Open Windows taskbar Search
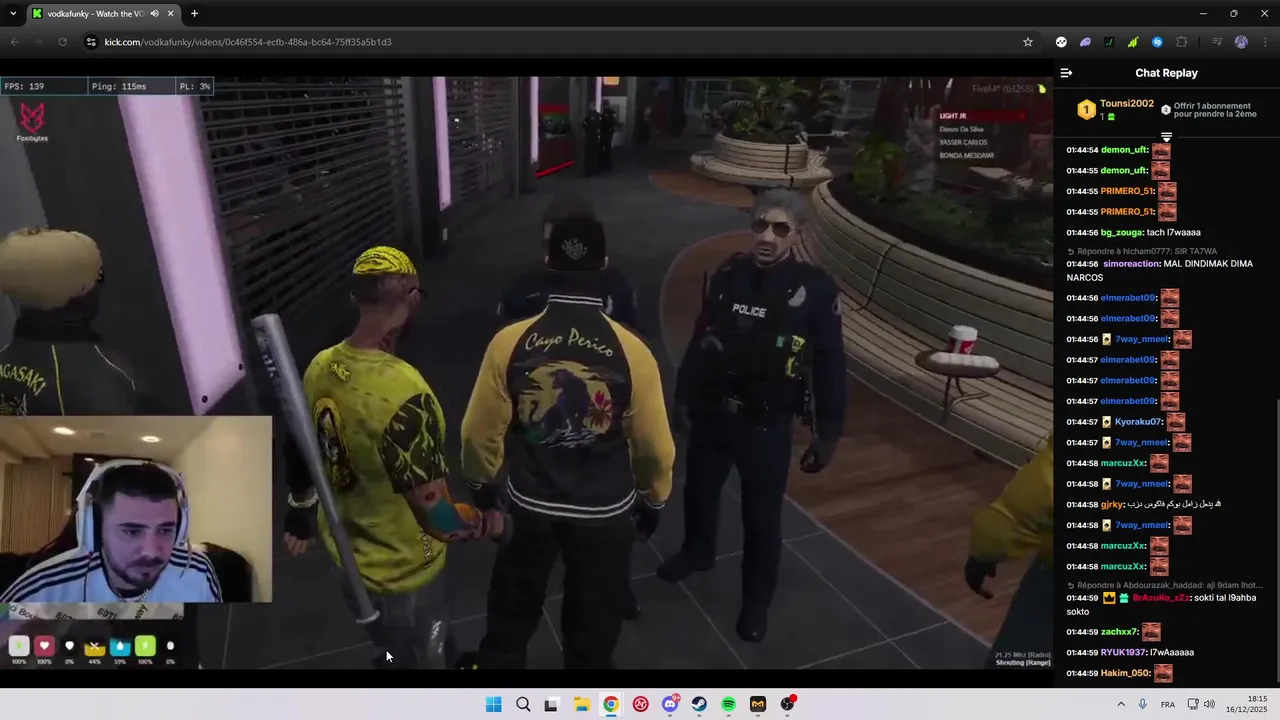Viewport: 1280px width, 720px height. [x=523, y=704]
